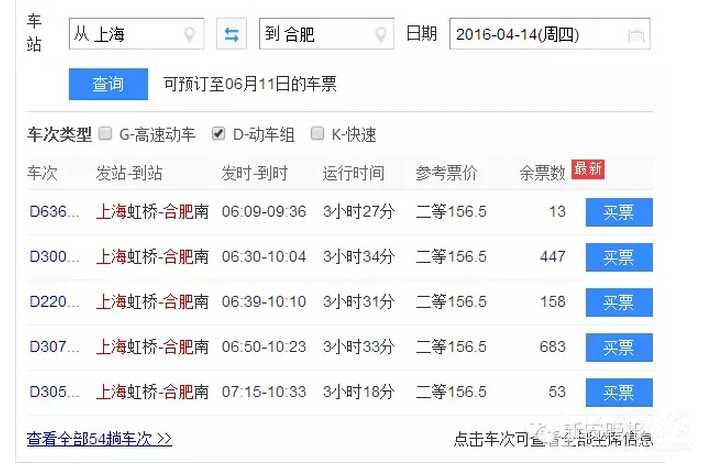Swap departure and arrival stations icon

(x=231, y=34)
